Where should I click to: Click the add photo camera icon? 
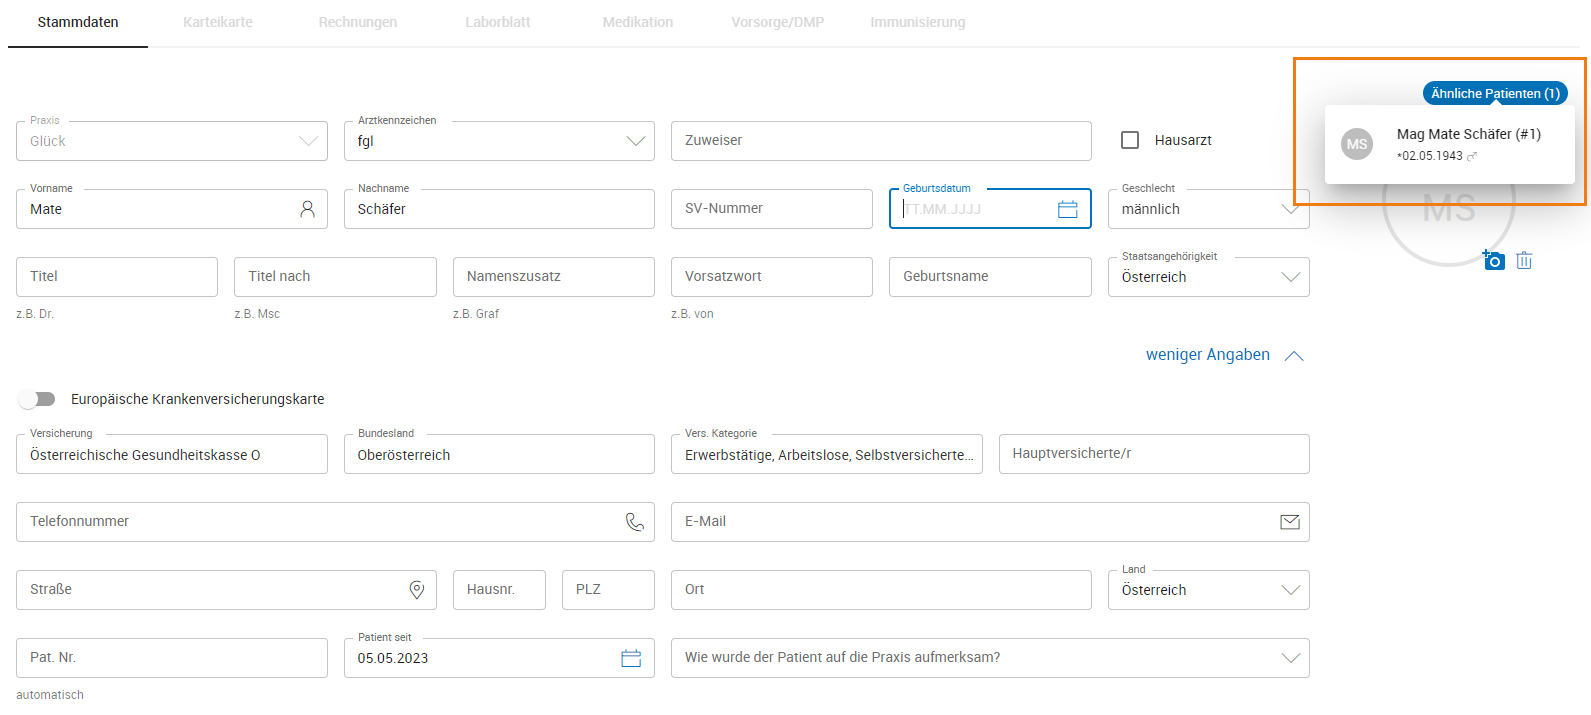pos(1493,260)
